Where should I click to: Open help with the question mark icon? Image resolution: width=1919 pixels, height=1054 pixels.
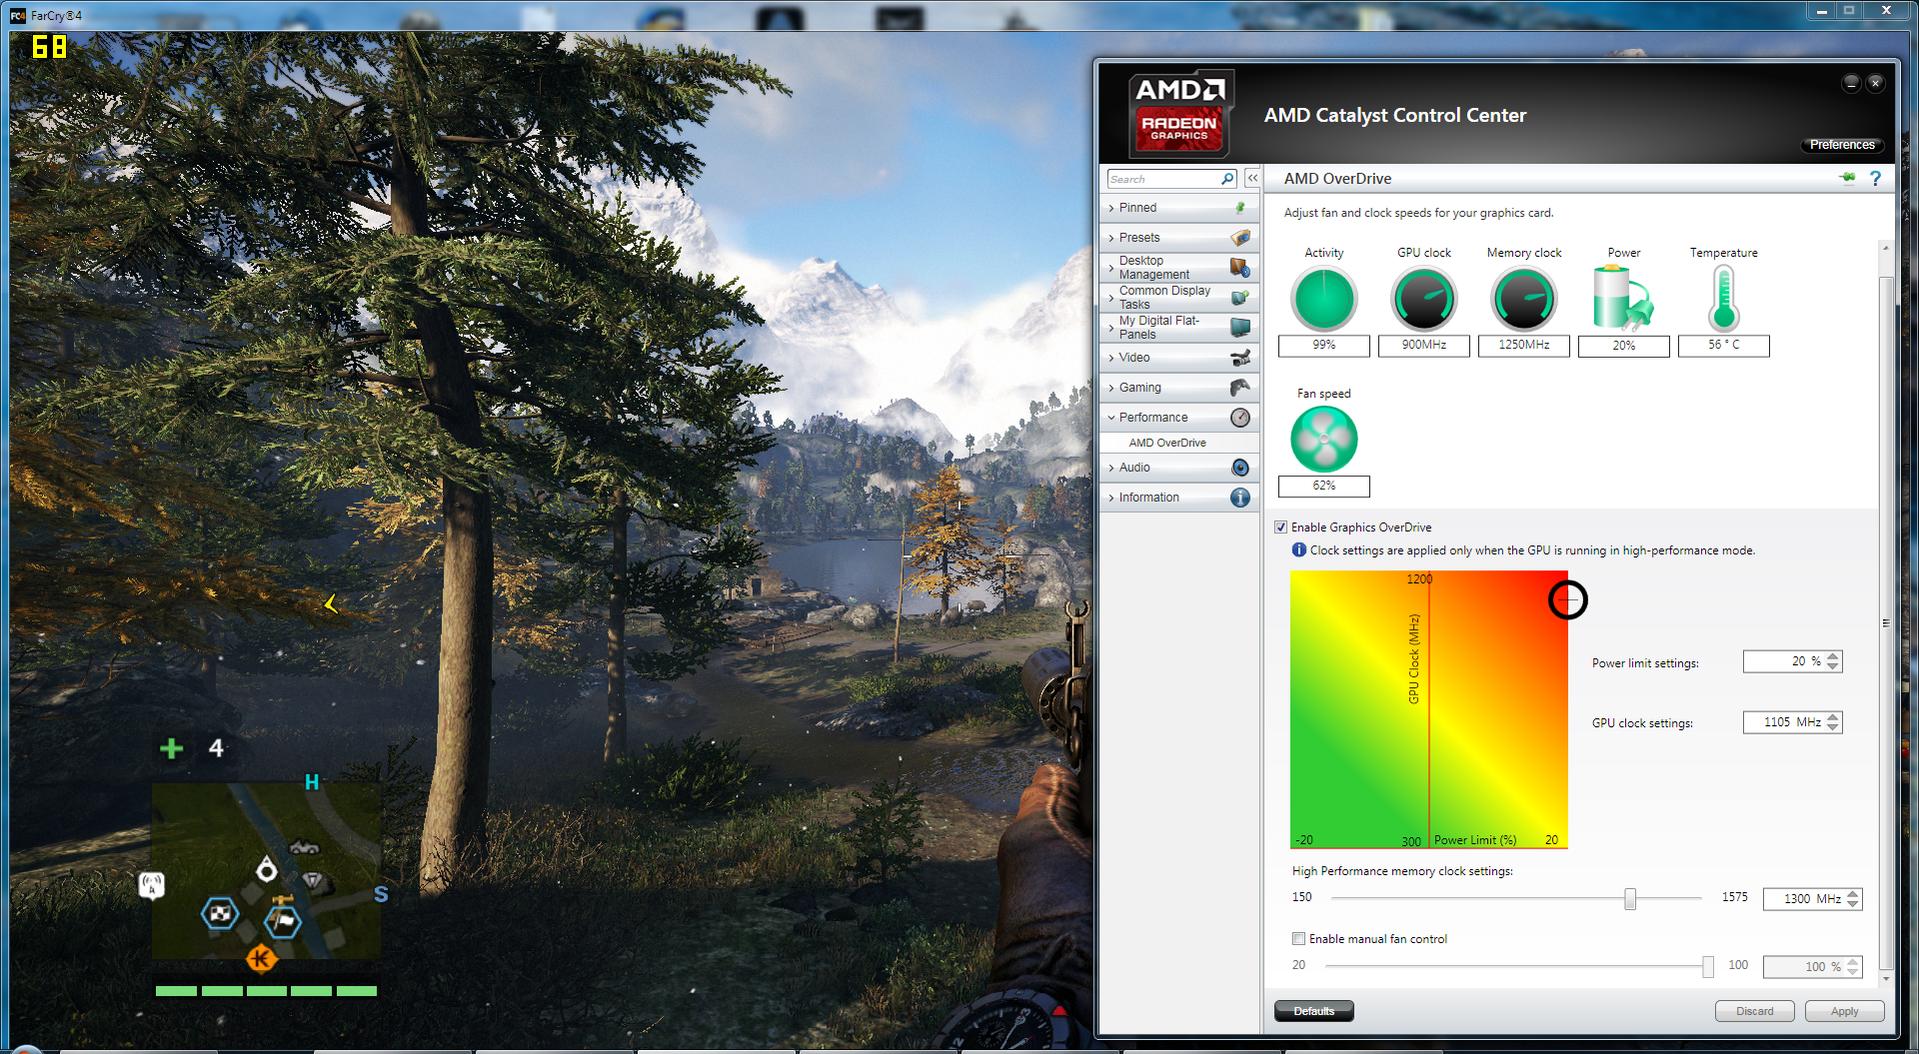(x=1875, y=178)
